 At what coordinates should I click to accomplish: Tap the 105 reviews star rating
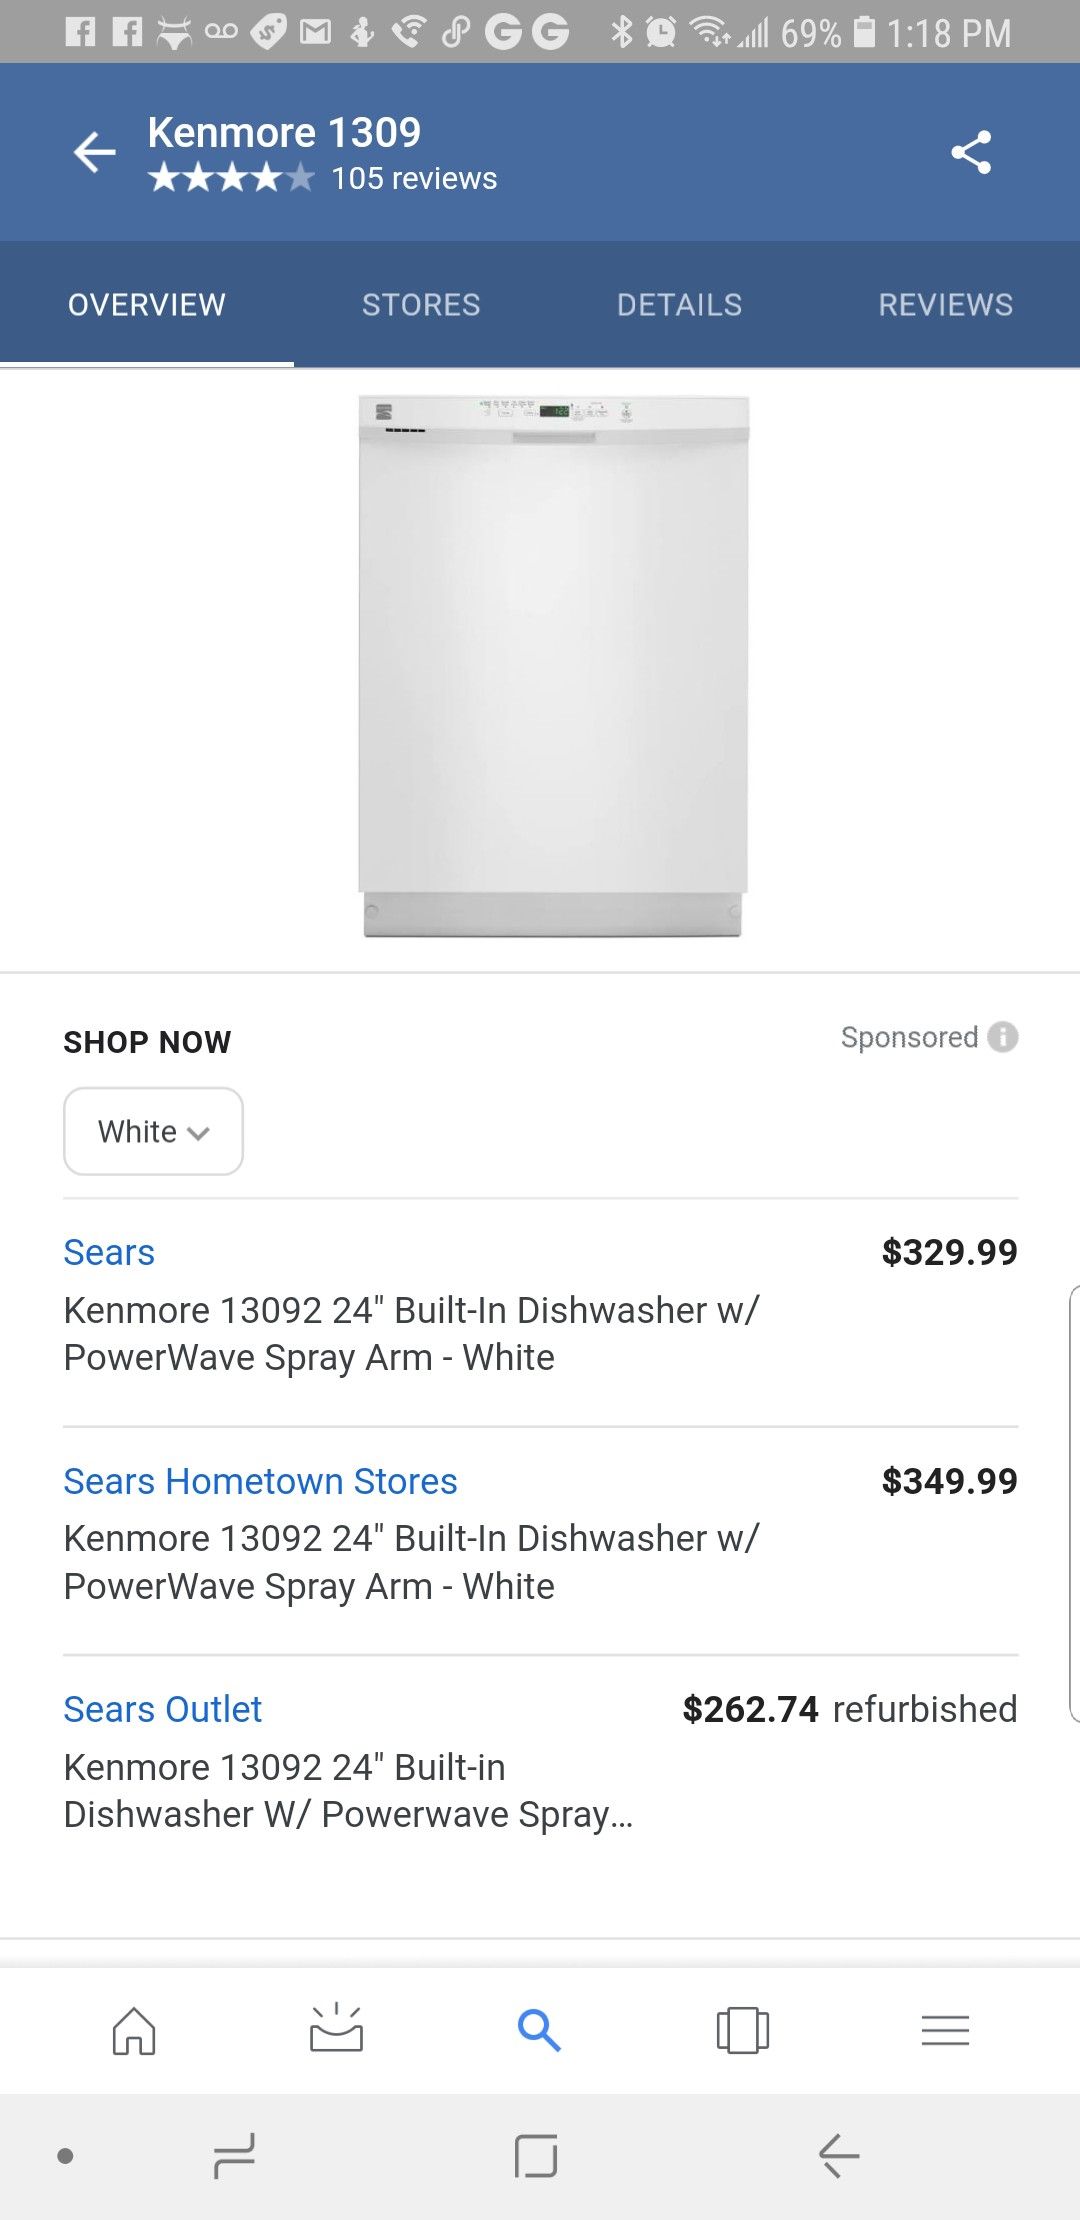[322, 179]
